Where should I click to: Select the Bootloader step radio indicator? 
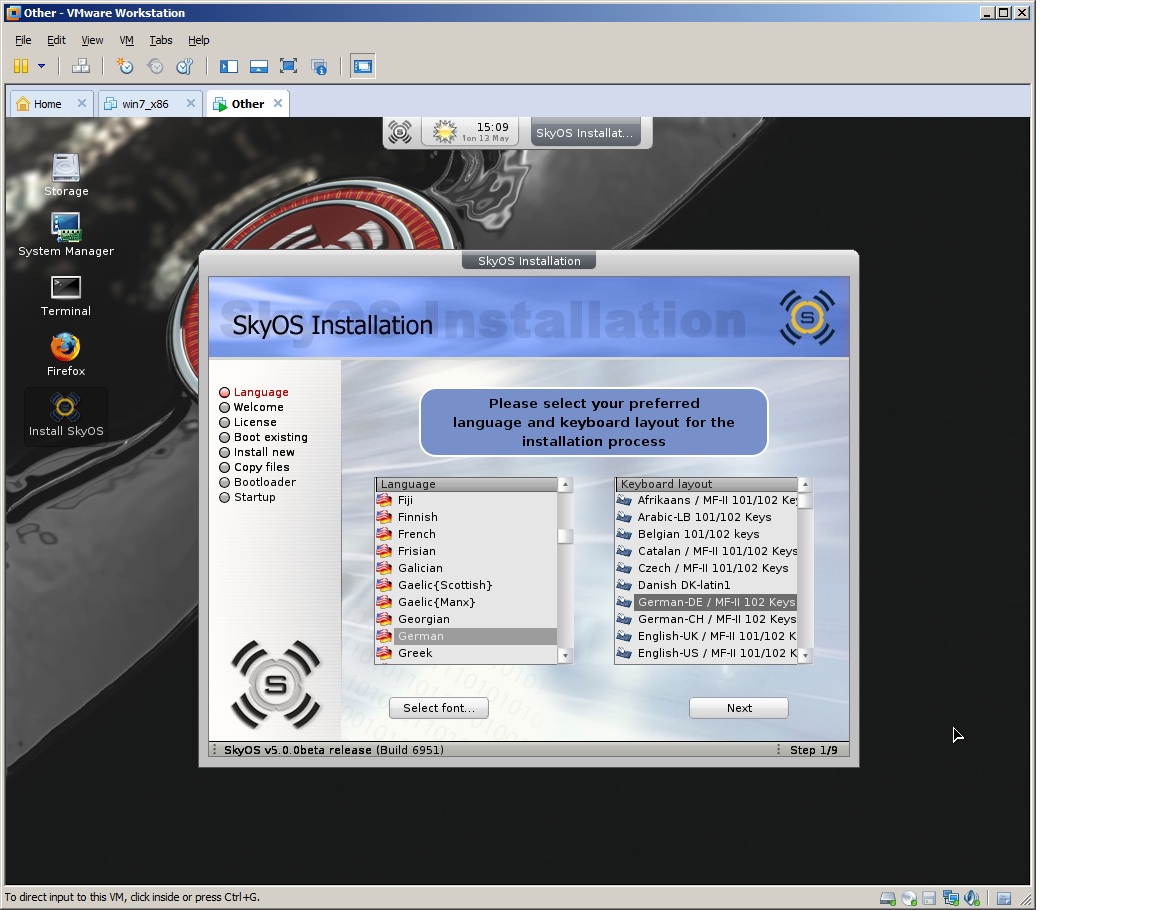(225, 482)
